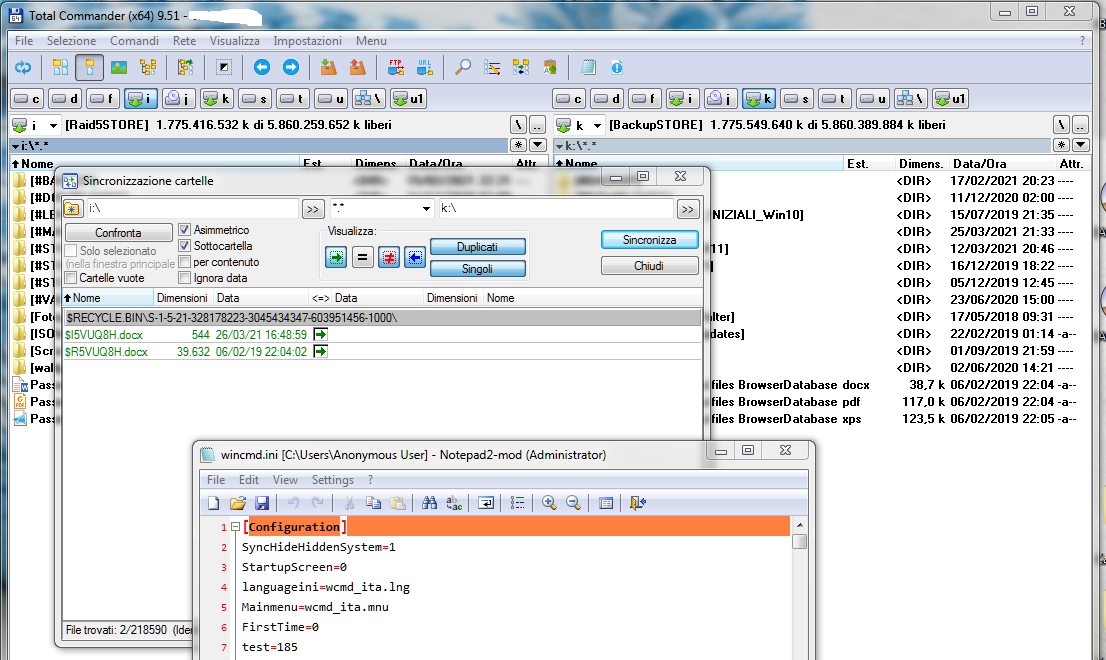Image resolution: width=1106 pixels, height=660 pixels.
Task: Click the copy-right green arrow filter in Visualizza
Action: pyautogui.click(x=336, y=257)
